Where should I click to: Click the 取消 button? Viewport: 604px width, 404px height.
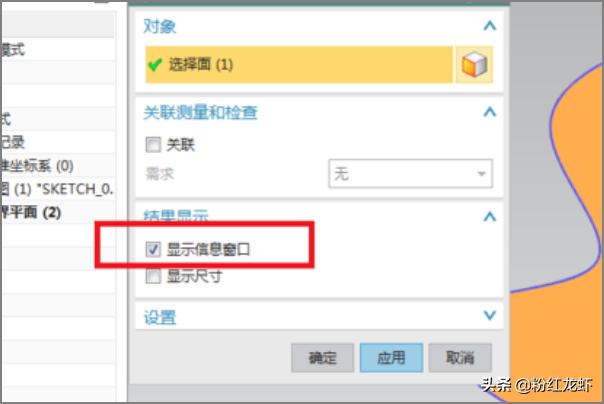(460, 358)
